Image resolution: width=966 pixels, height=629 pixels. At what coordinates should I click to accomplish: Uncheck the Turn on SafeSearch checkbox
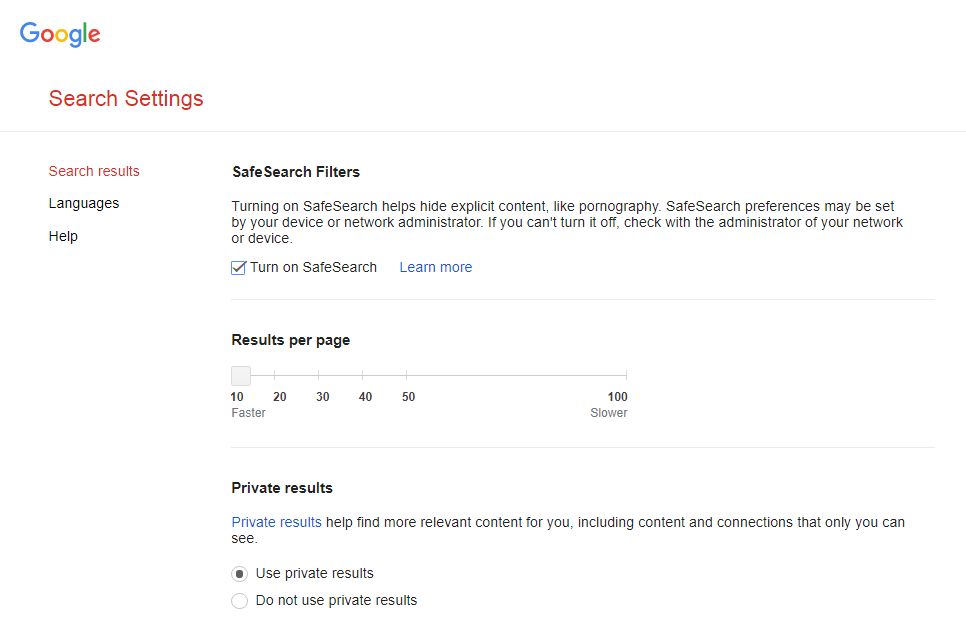coord(238,267)
